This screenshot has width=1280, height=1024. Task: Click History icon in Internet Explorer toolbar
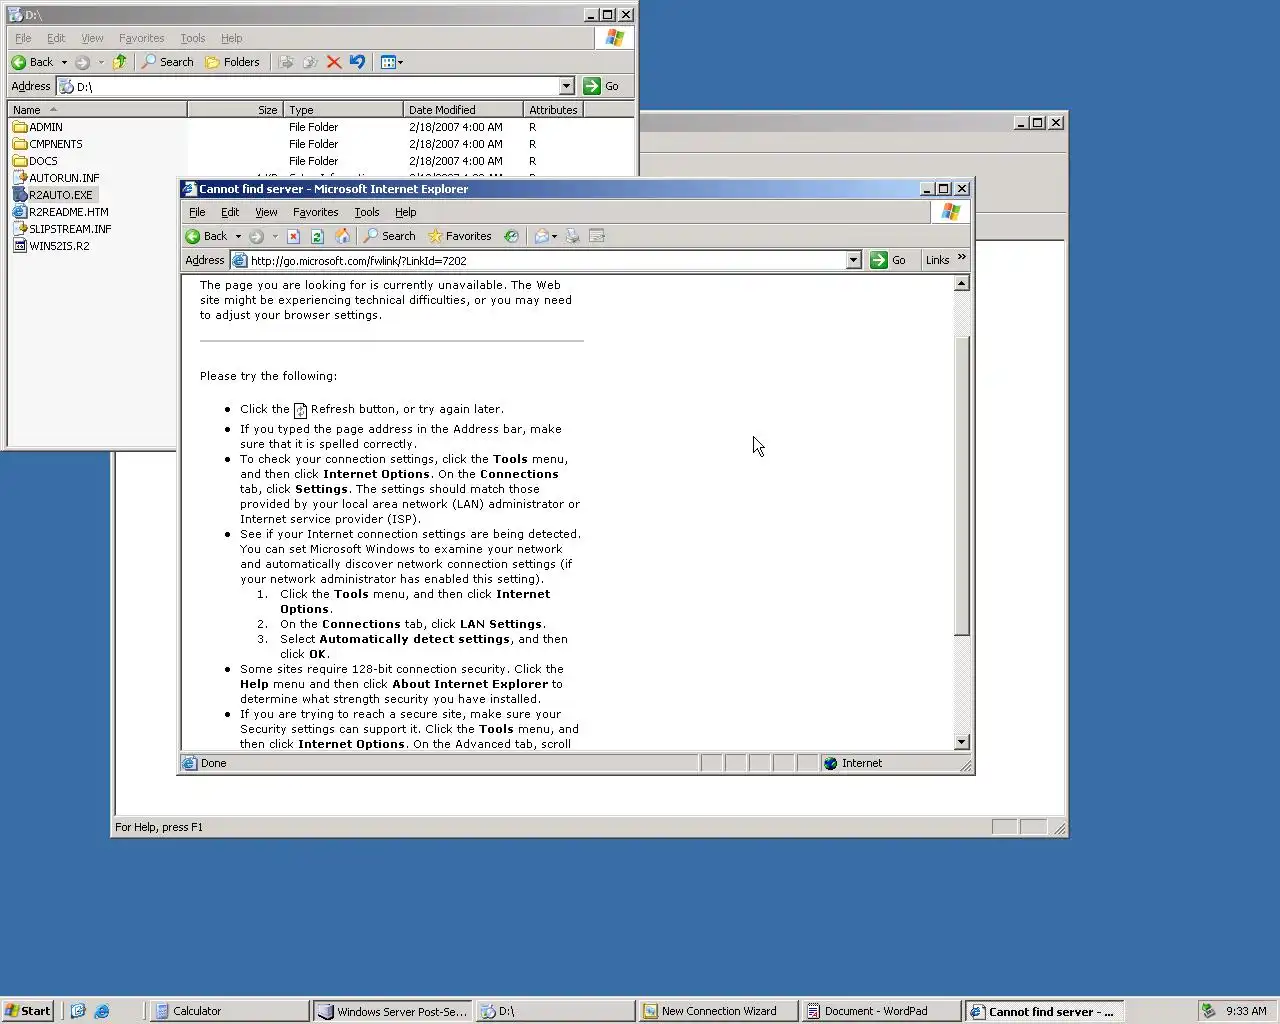click(x=511, y=236)
